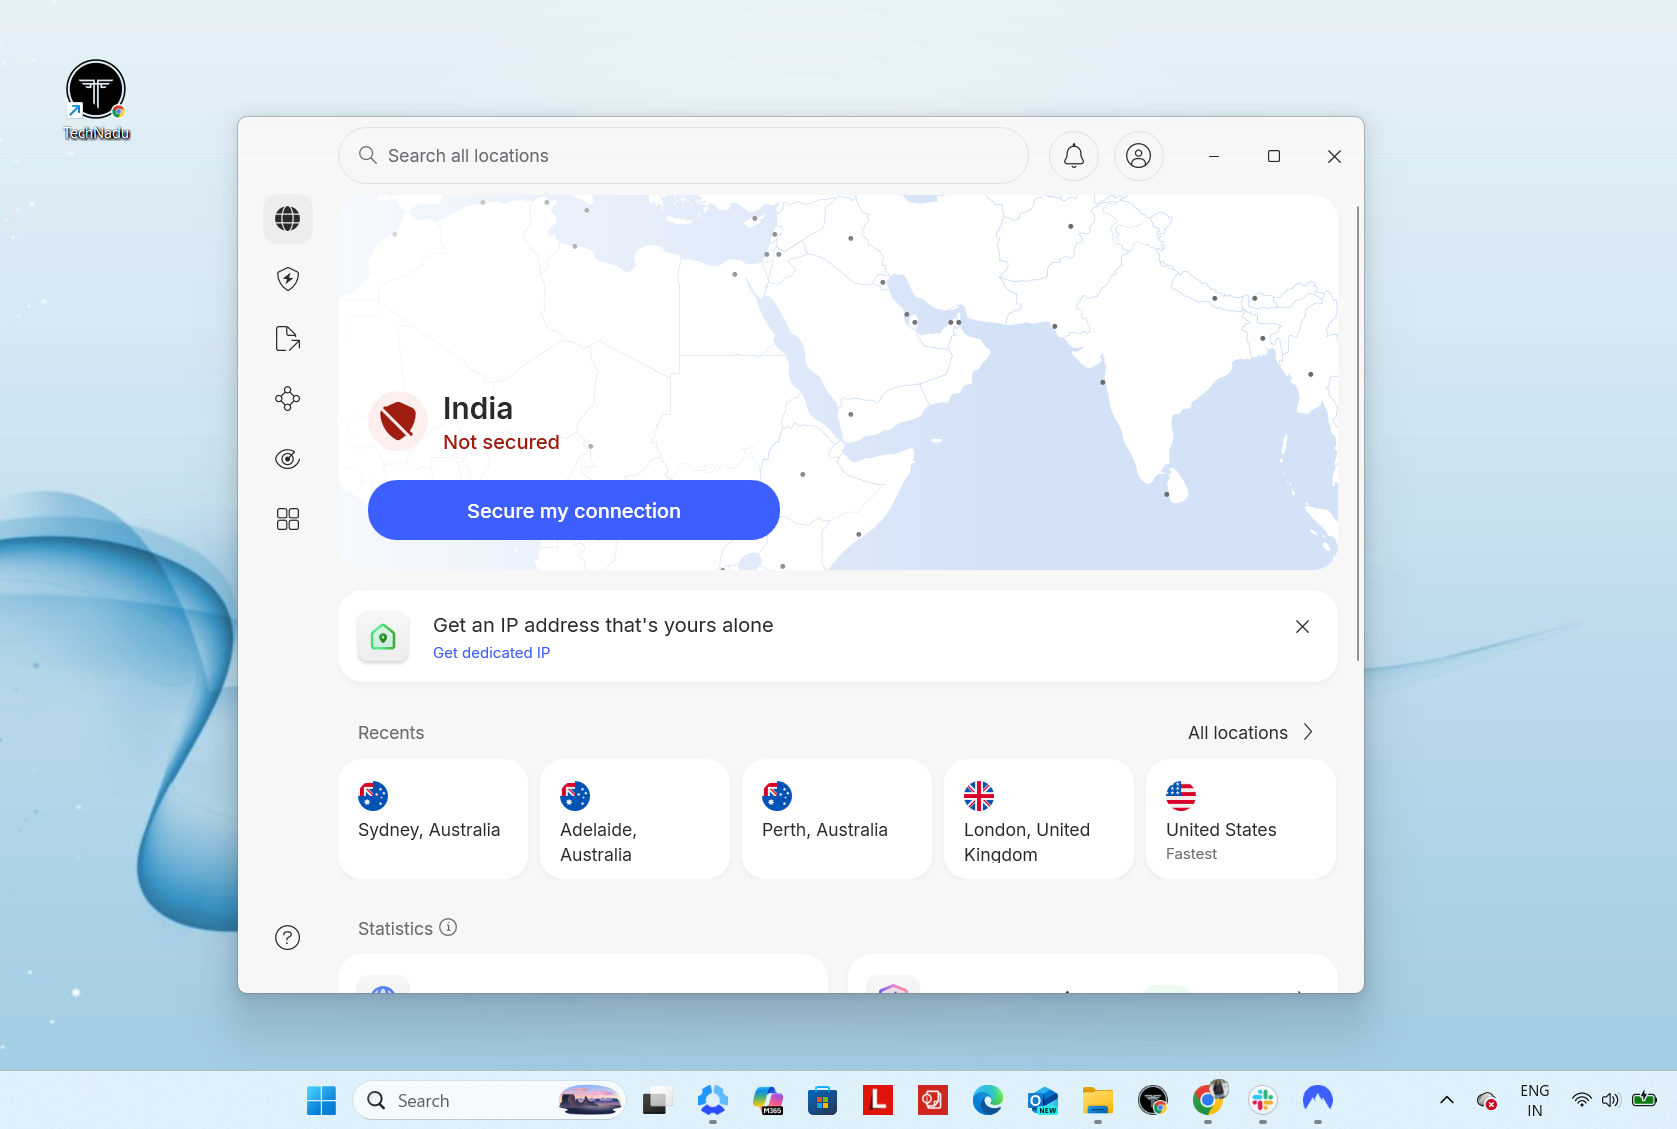
Task: Click the Statistics info icon
Action: click(x=448, y=927)
